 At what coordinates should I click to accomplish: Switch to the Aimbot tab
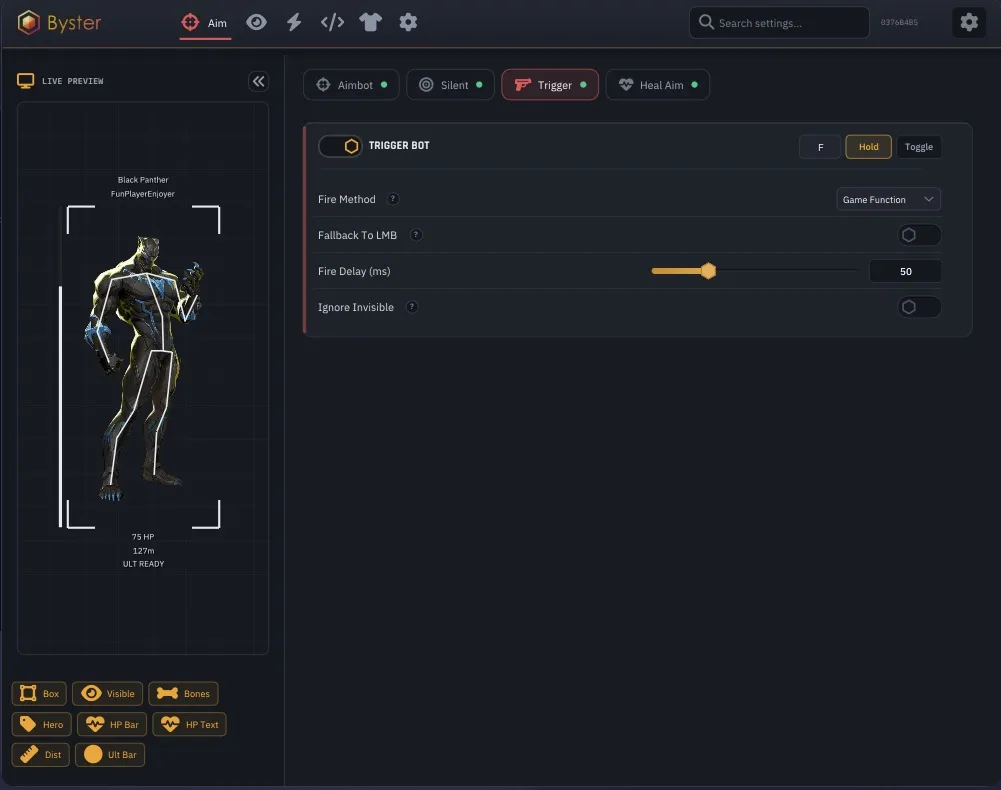[351, 85]
